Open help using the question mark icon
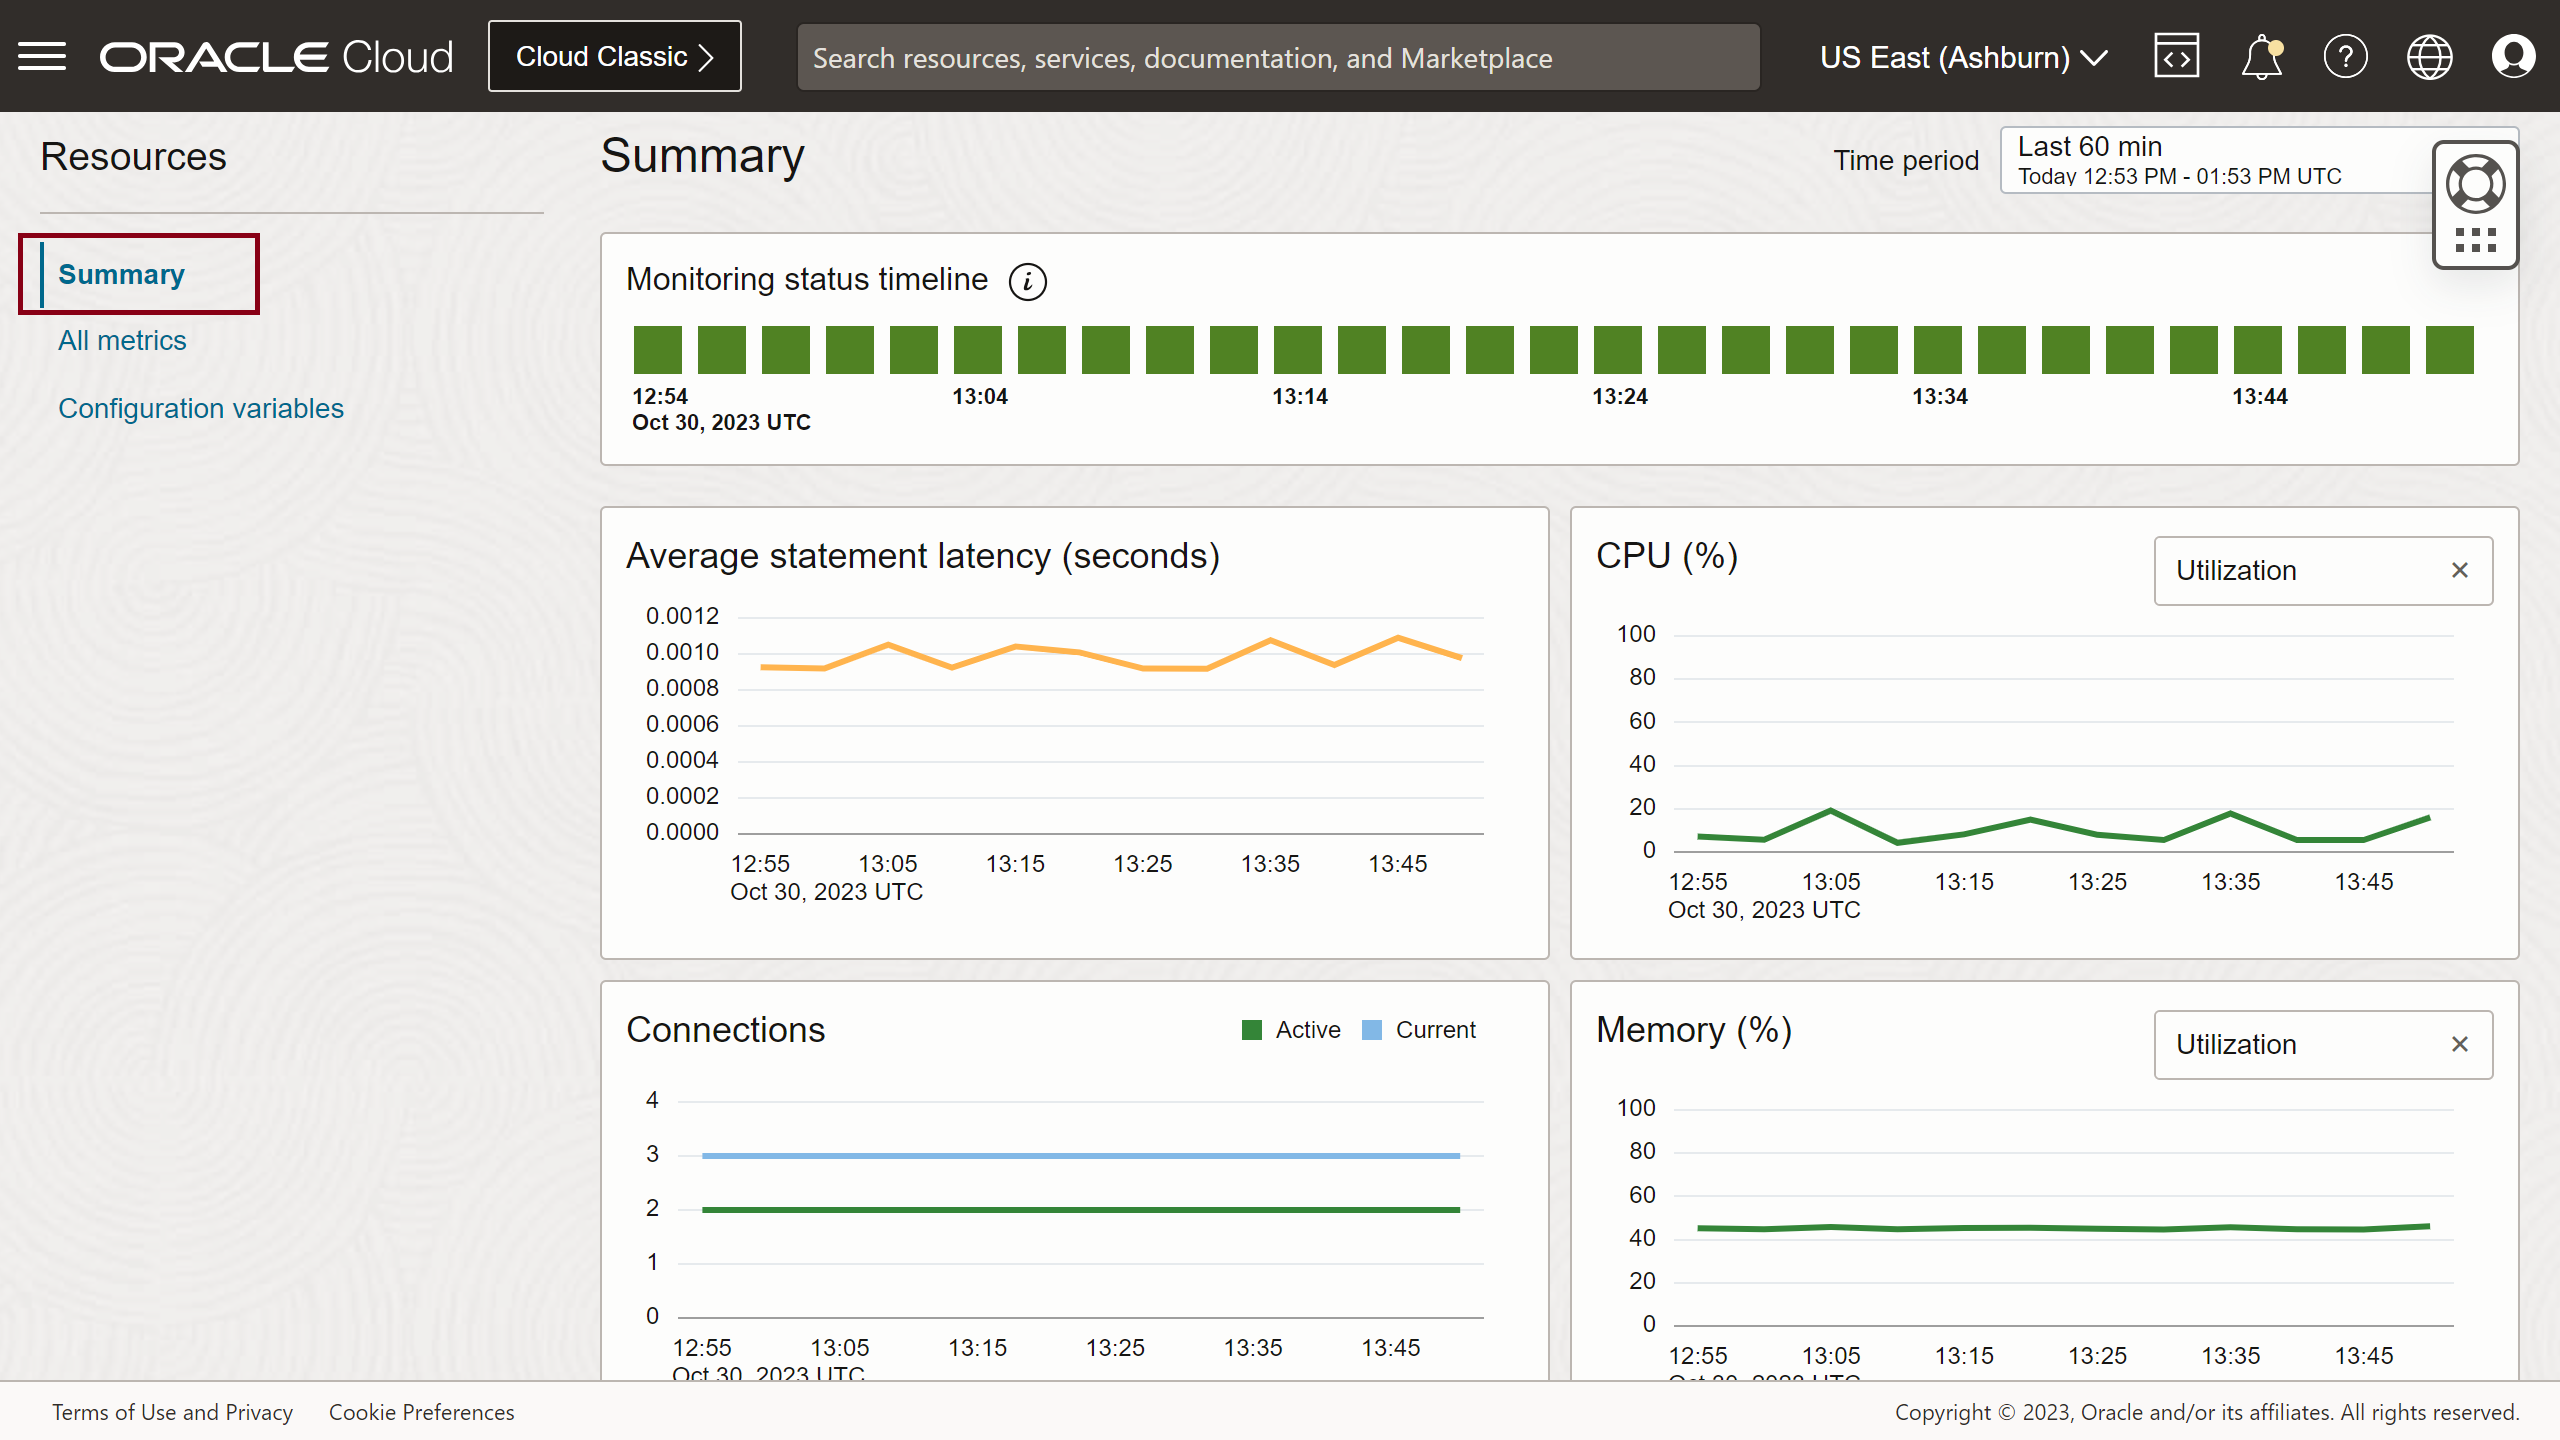Image resolution: width=2560 pixels, height=1440 pixels. point(2346,56)
